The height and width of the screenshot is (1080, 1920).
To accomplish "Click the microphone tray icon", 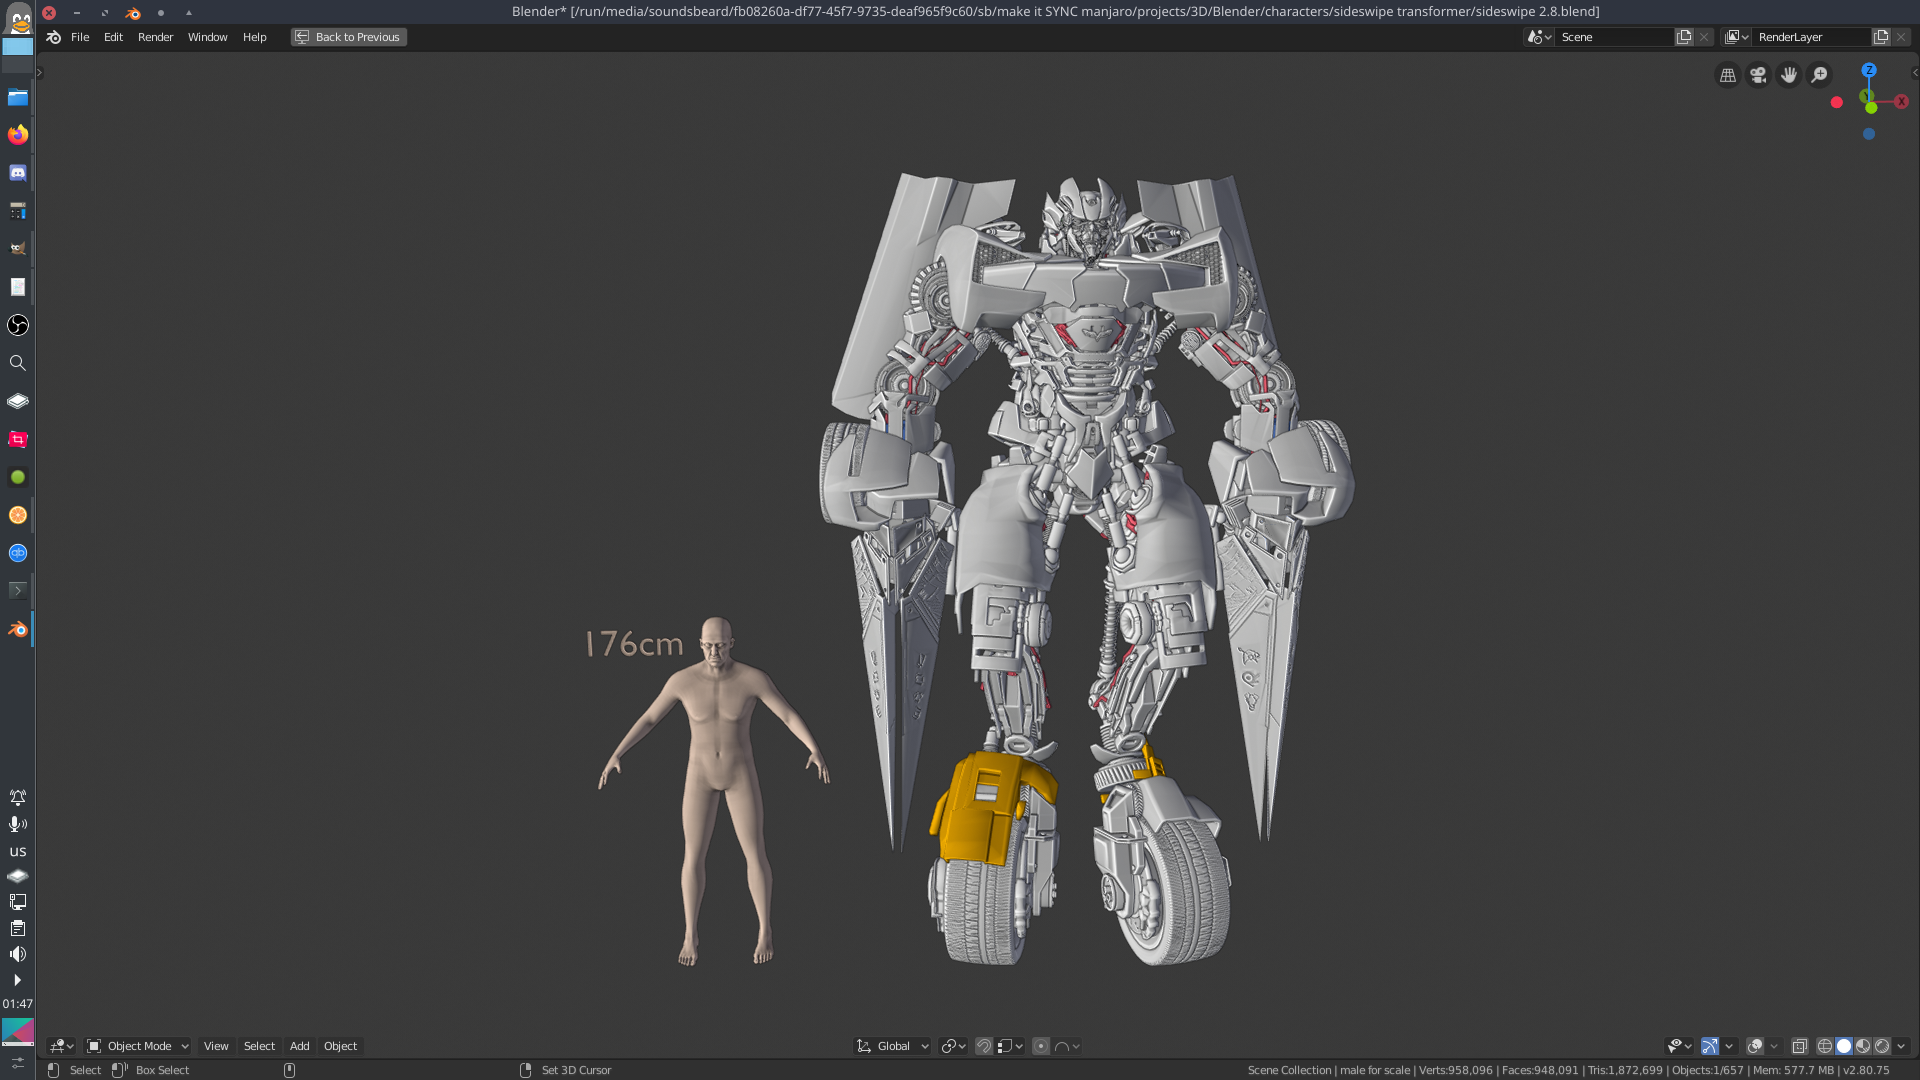I will 17,824.
